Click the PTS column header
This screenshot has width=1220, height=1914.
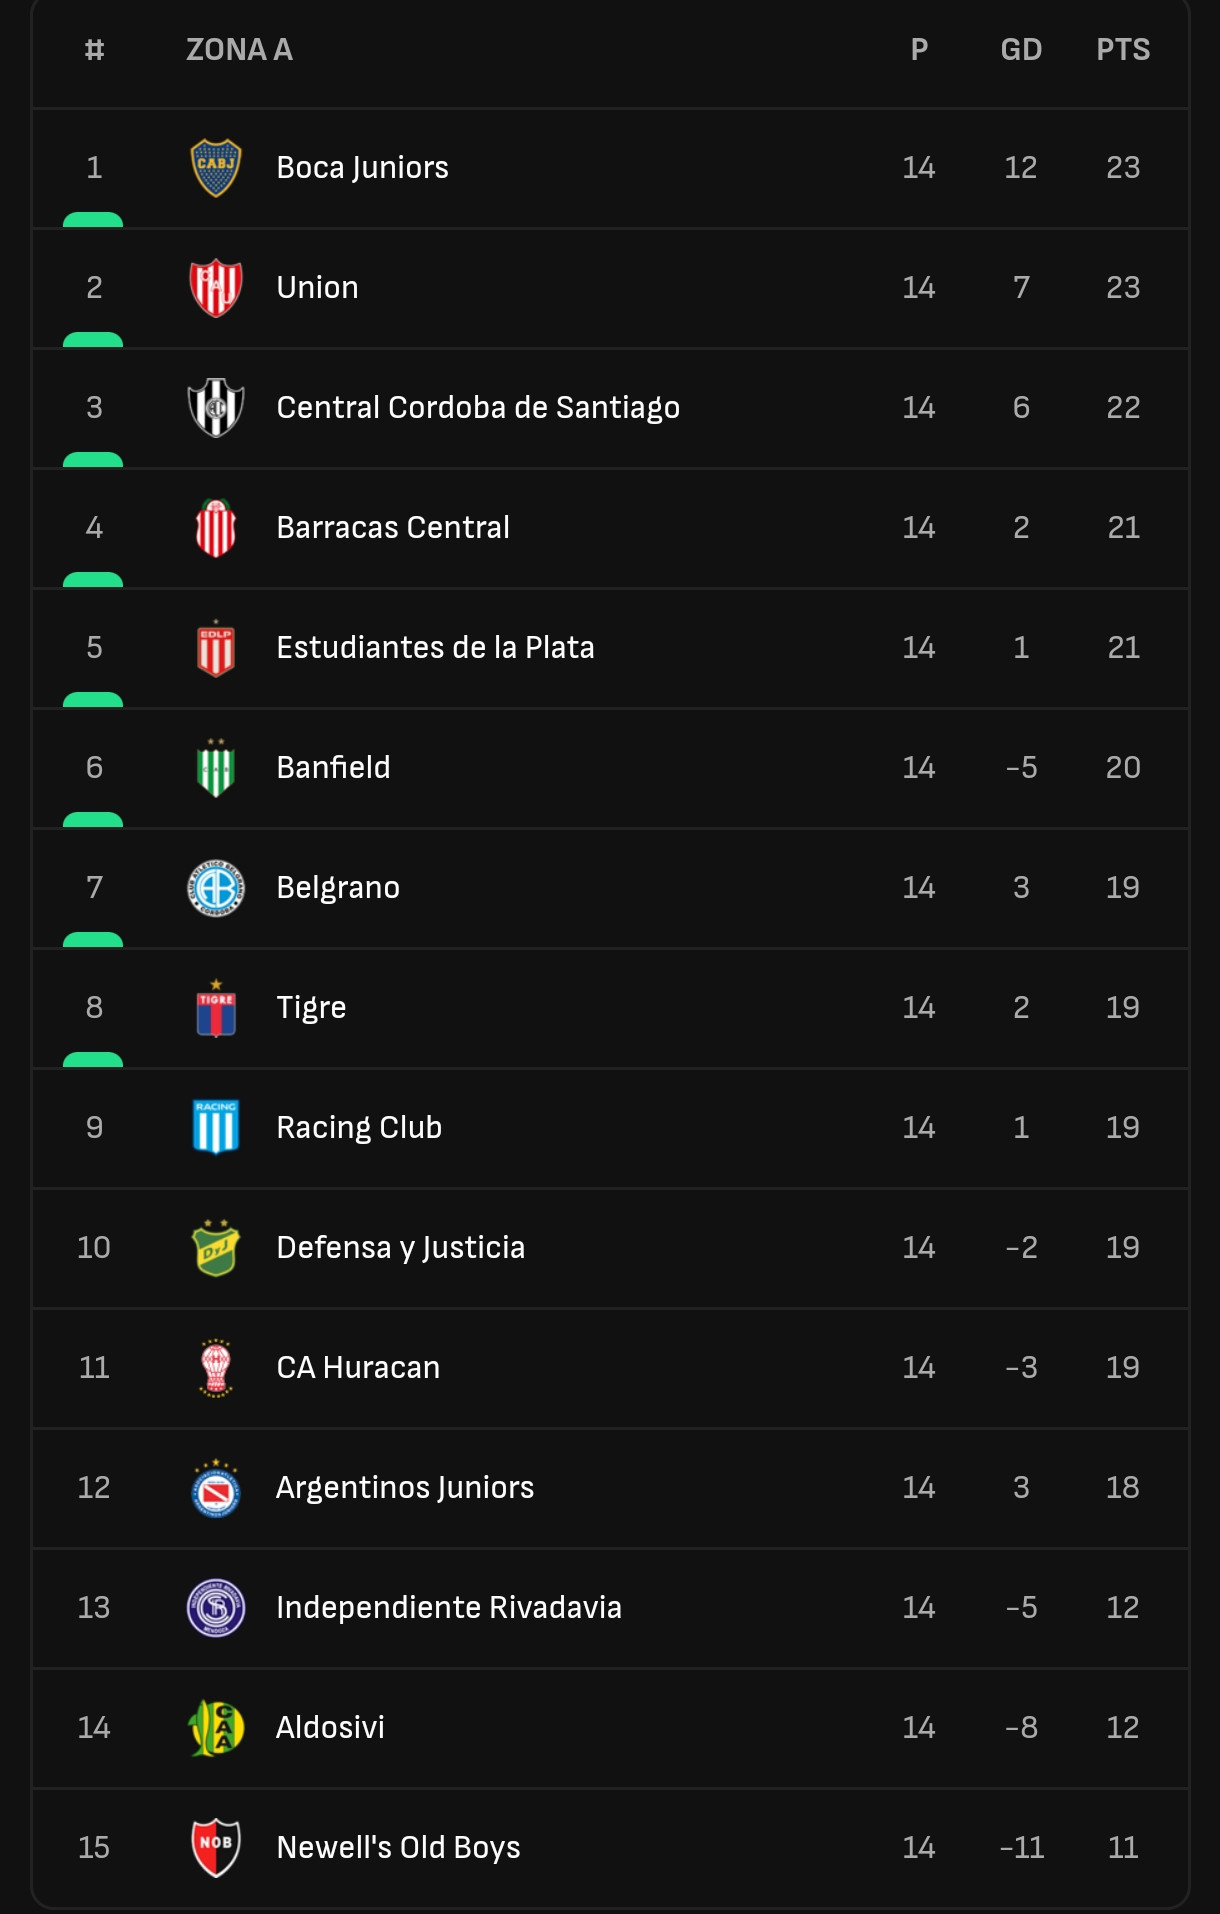click(x=1123, y=50)
